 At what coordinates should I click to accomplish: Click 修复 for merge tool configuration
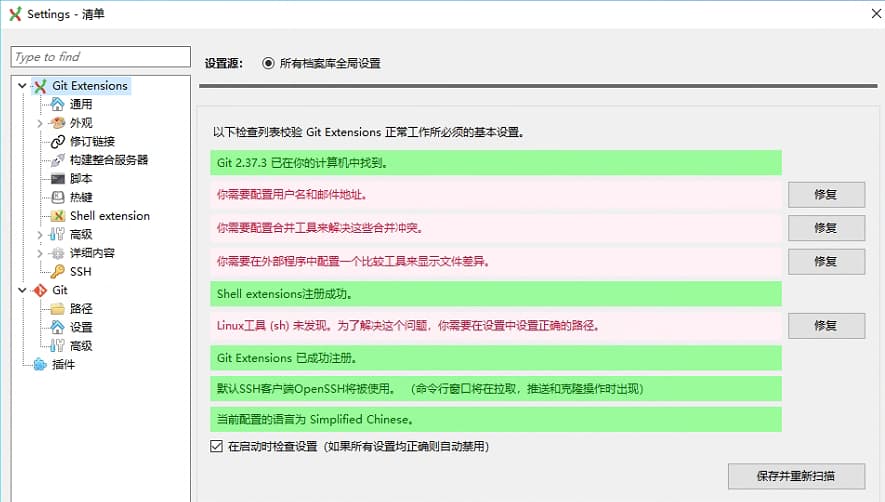[826, 228]
